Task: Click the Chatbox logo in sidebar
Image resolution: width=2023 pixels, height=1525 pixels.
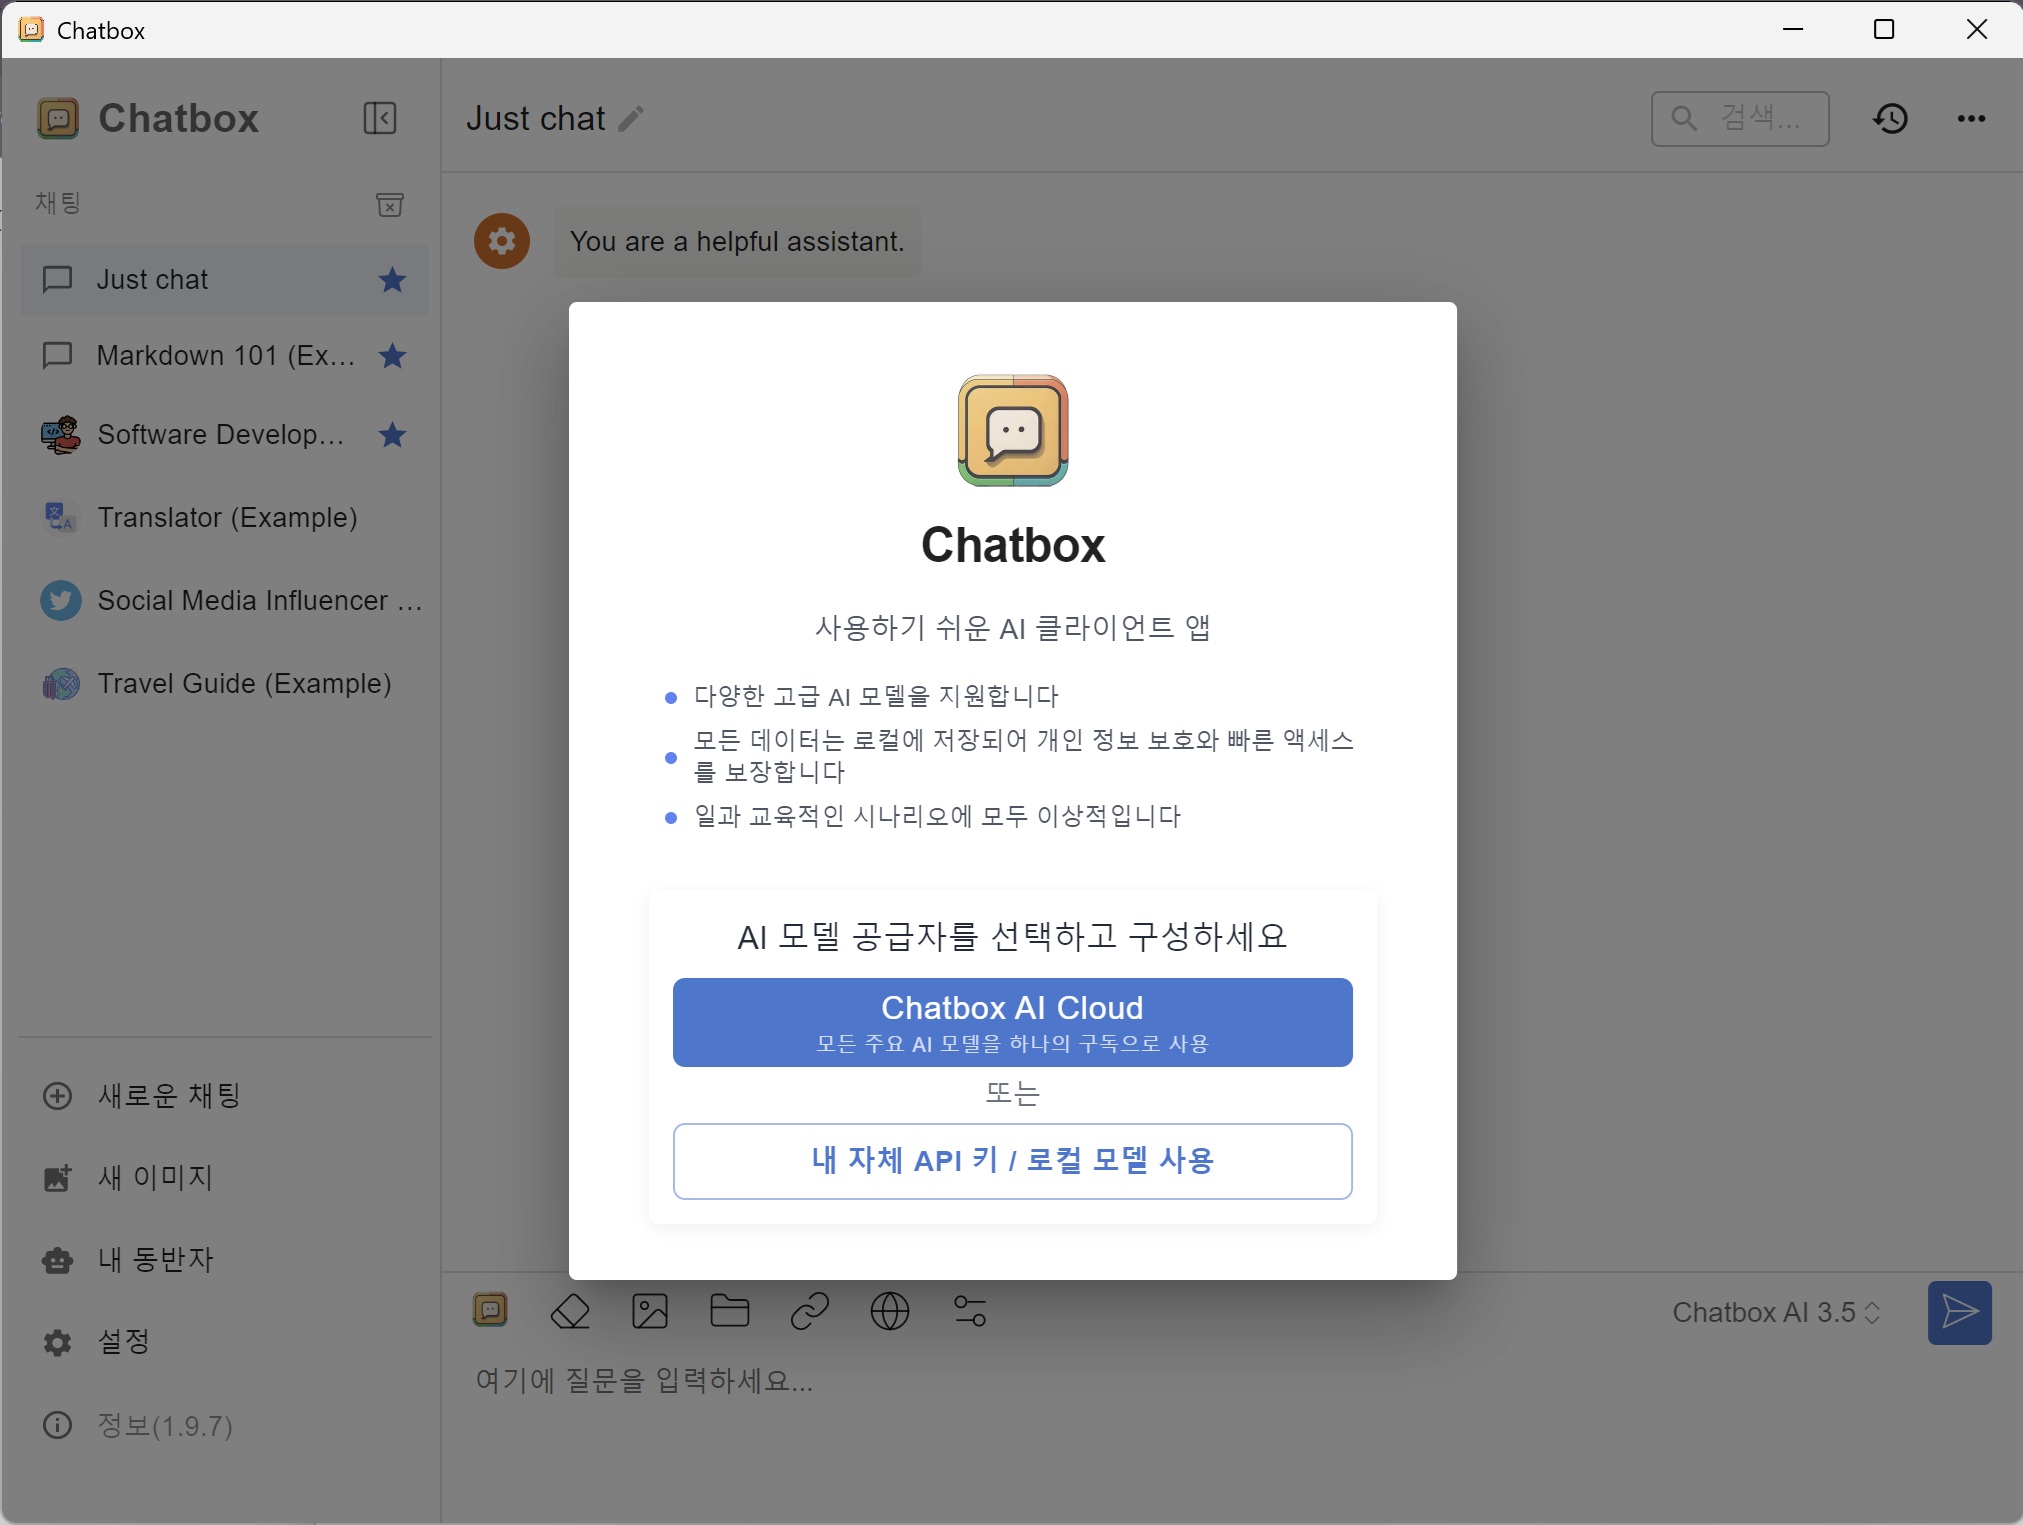Action: (x=58, y=118)
